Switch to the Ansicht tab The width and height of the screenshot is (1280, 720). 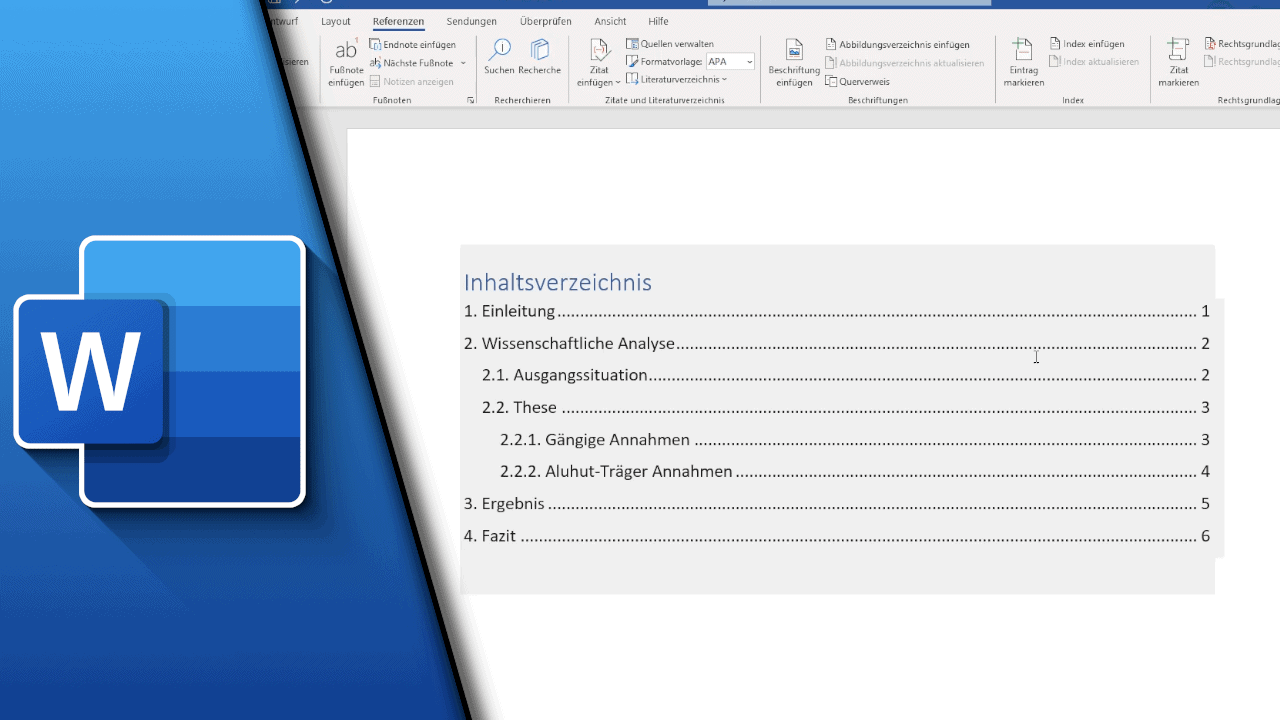coord(610,21)
